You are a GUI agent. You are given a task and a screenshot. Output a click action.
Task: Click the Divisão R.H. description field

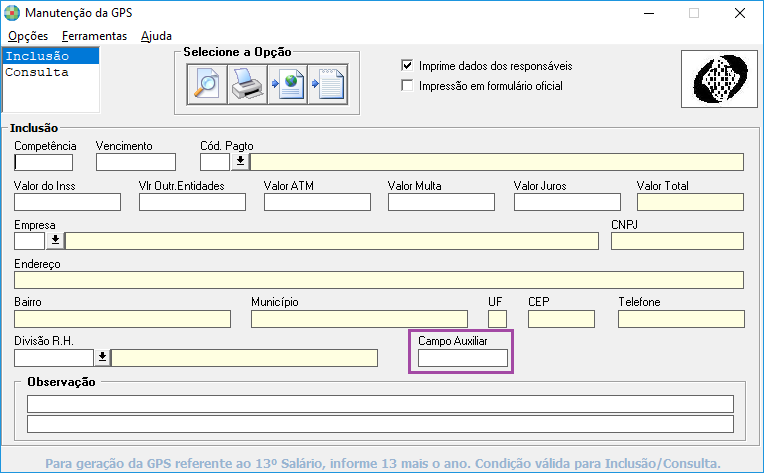pos(245,358)
